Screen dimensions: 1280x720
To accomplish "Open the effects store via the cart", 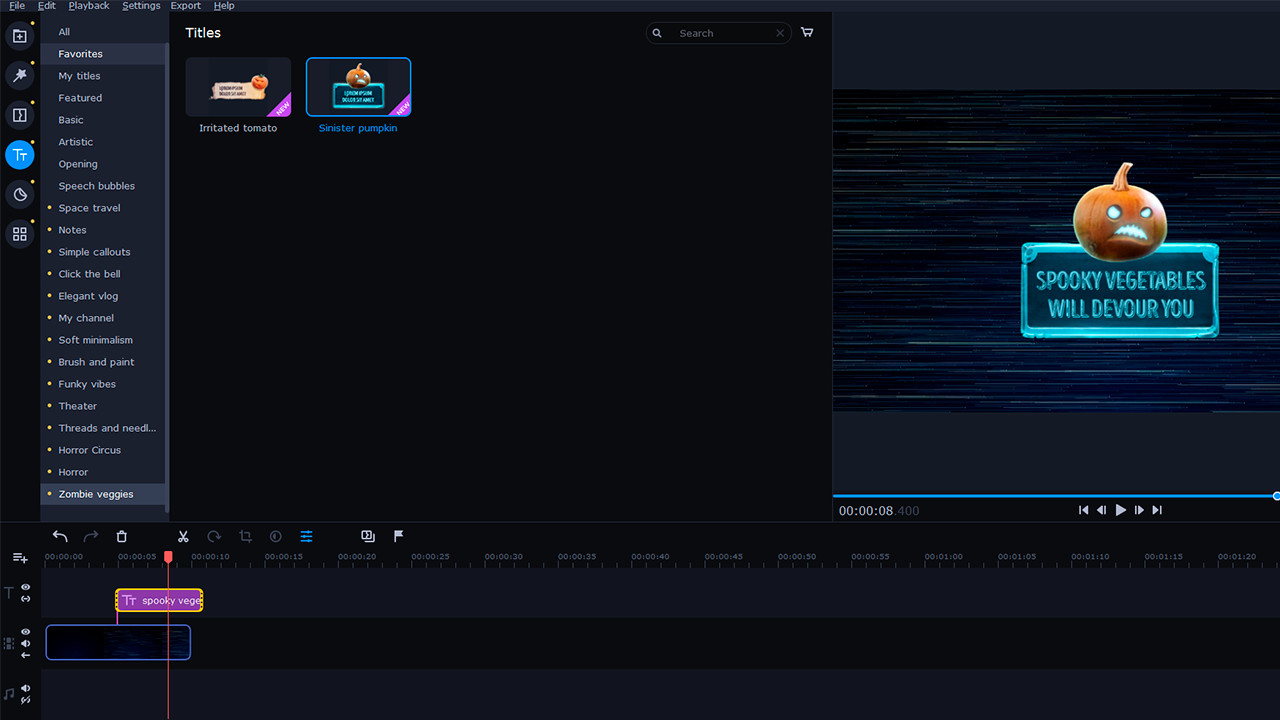I will click(807, 32).
